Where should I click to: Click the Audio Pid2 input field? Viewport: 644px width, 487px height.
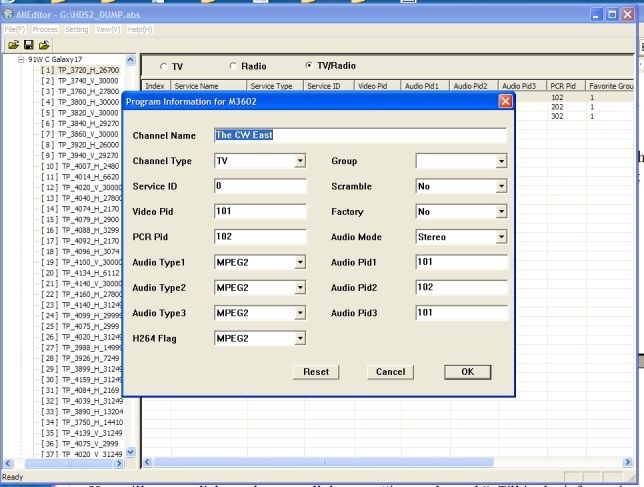(x=461, y=287)
